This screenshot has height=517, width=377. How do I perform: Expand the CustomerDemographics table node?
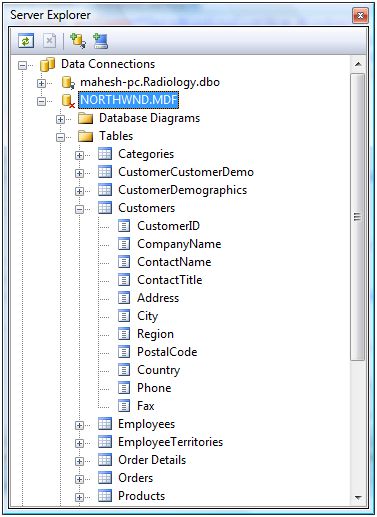pos(79,191)
